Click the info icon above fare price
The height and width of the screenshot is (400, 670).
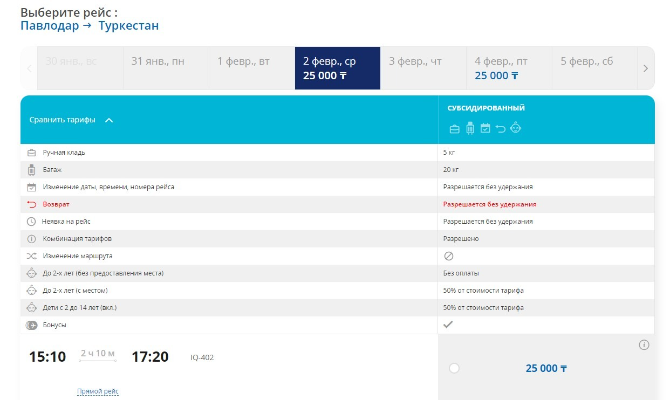(644, 345)
